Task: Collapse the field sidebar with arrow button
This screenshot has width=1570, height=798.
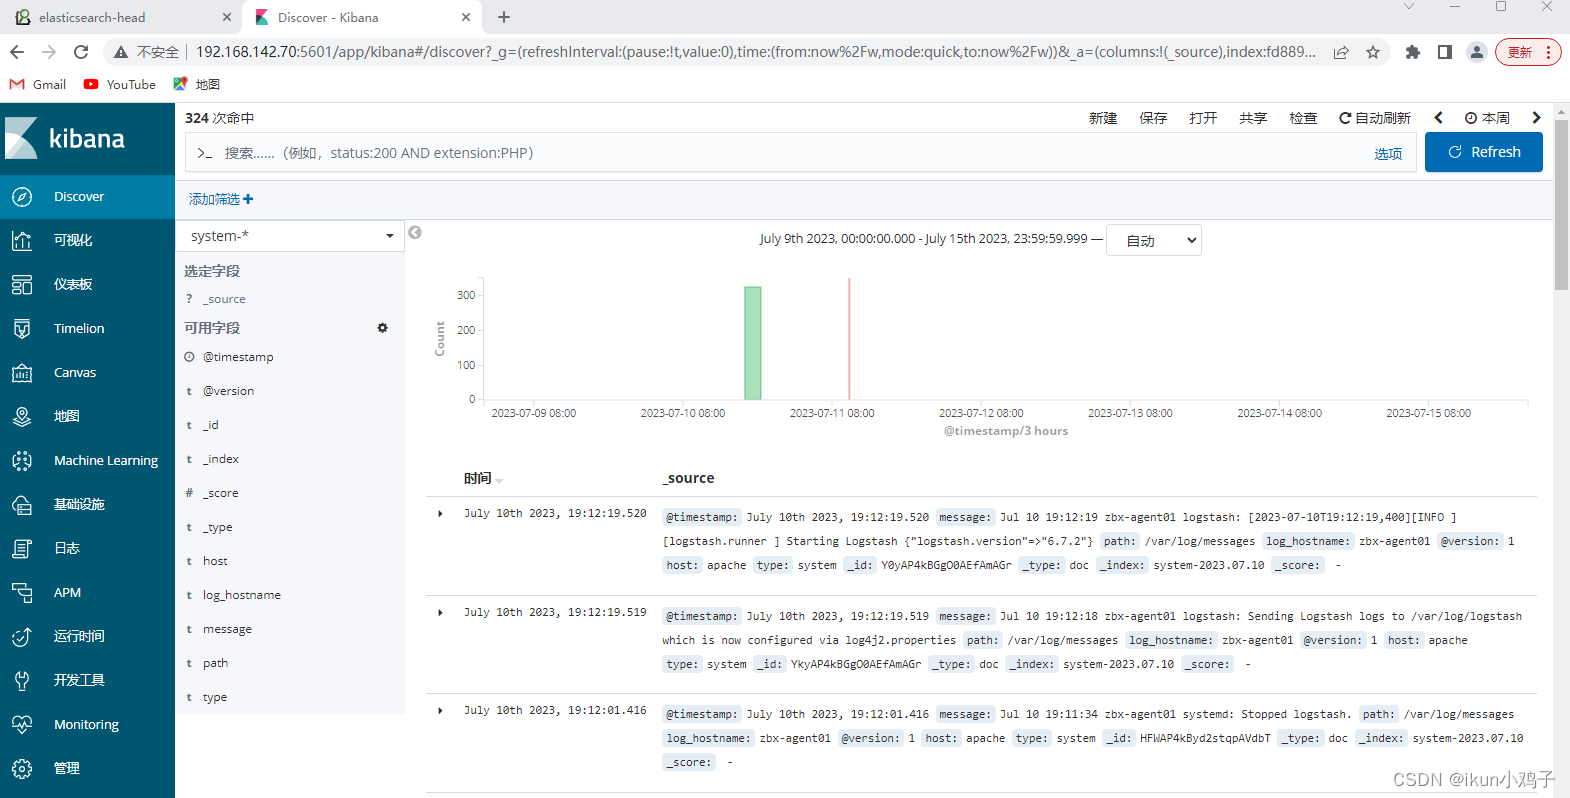Action: click(x=415, y=233)
